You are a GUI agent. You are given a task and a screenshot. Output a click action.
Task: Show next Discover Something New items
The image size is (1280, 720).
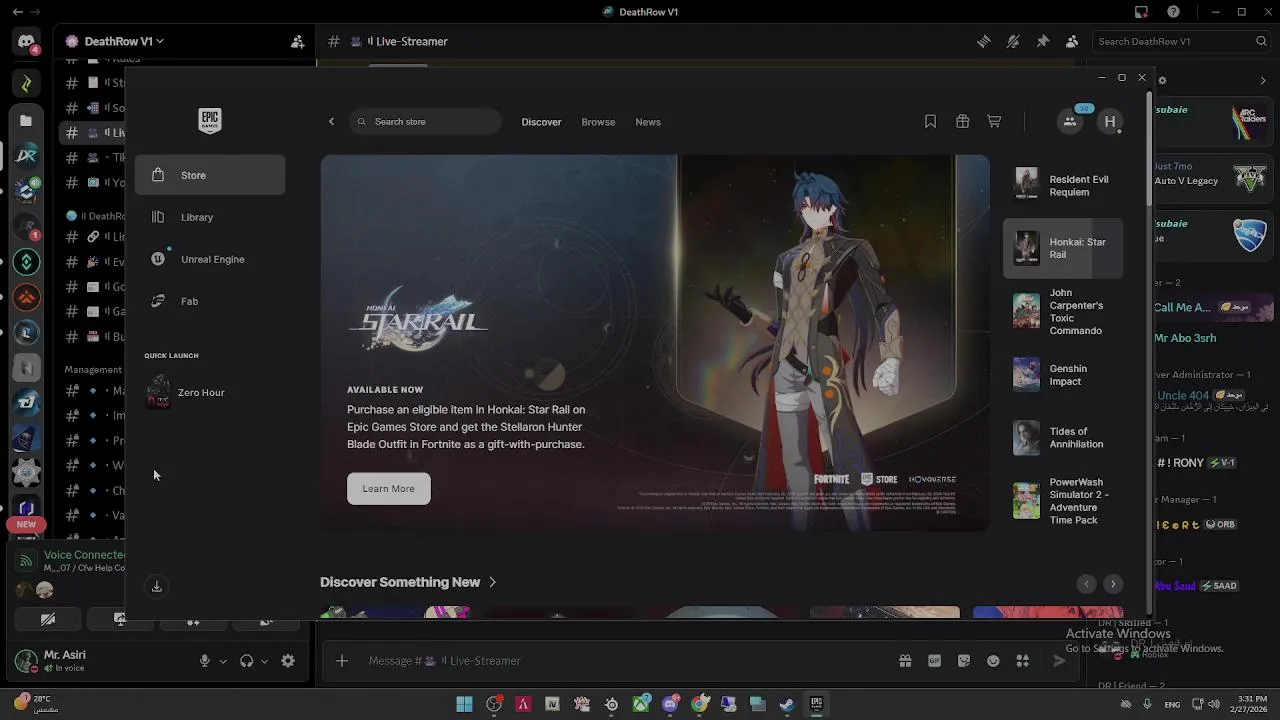pyautogui.click(x=1113, y=584)
